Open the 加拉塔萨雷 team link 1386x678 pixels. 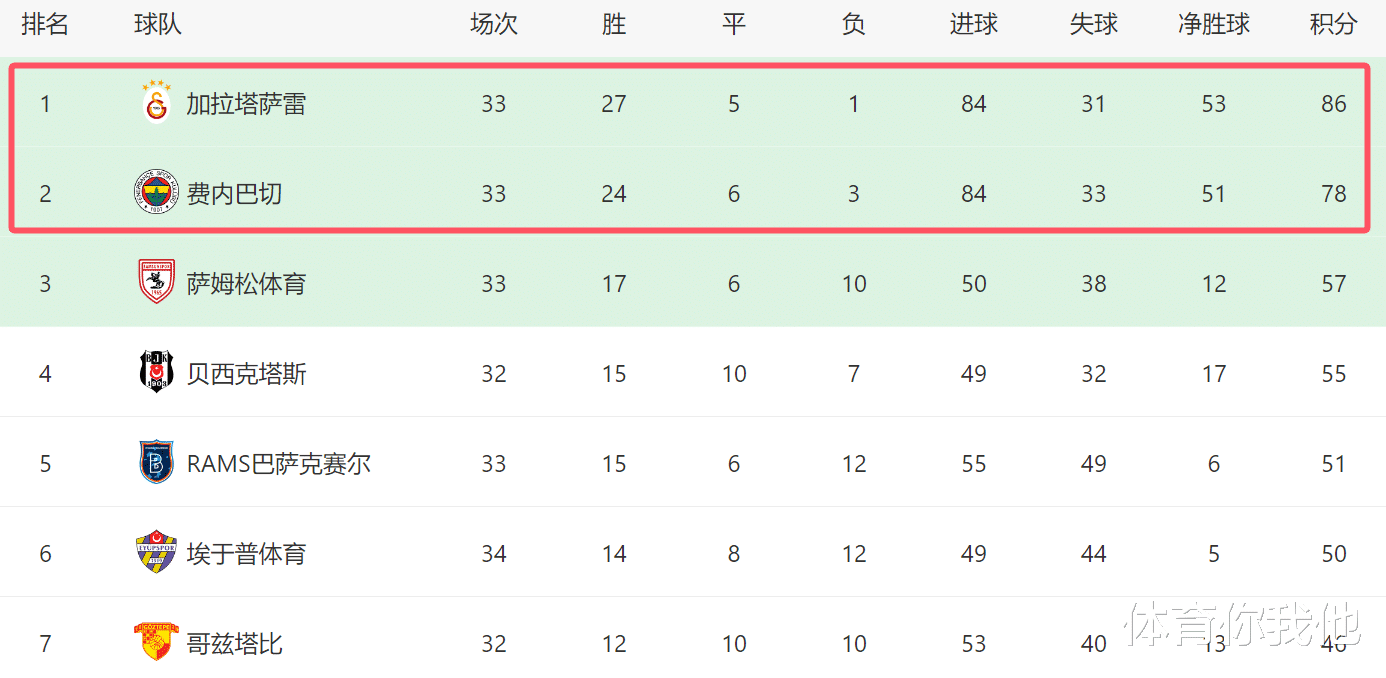click(x=246, y=104)
